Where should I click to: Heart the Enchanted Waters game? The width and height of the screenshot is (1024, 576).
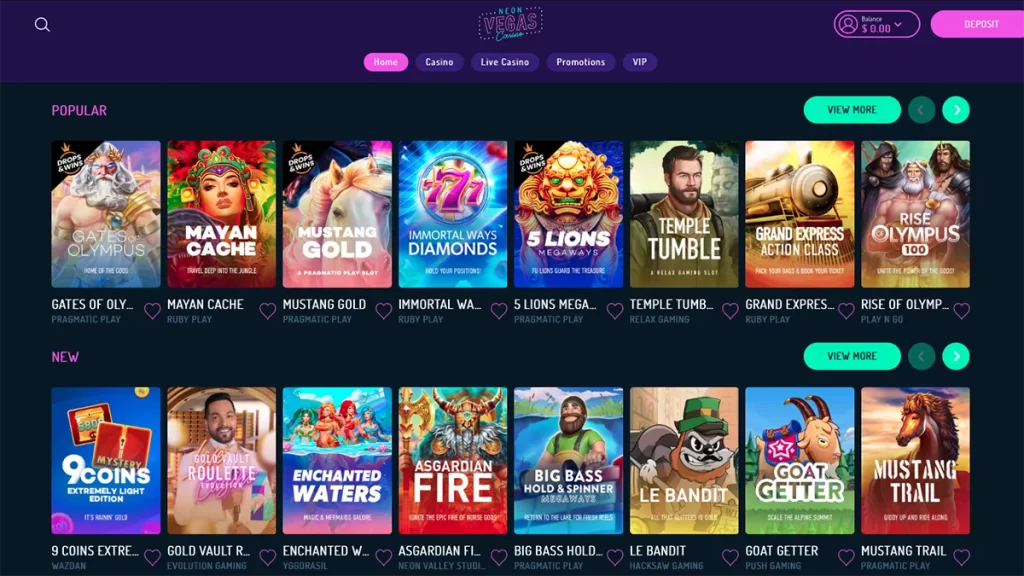click(383, 557)
